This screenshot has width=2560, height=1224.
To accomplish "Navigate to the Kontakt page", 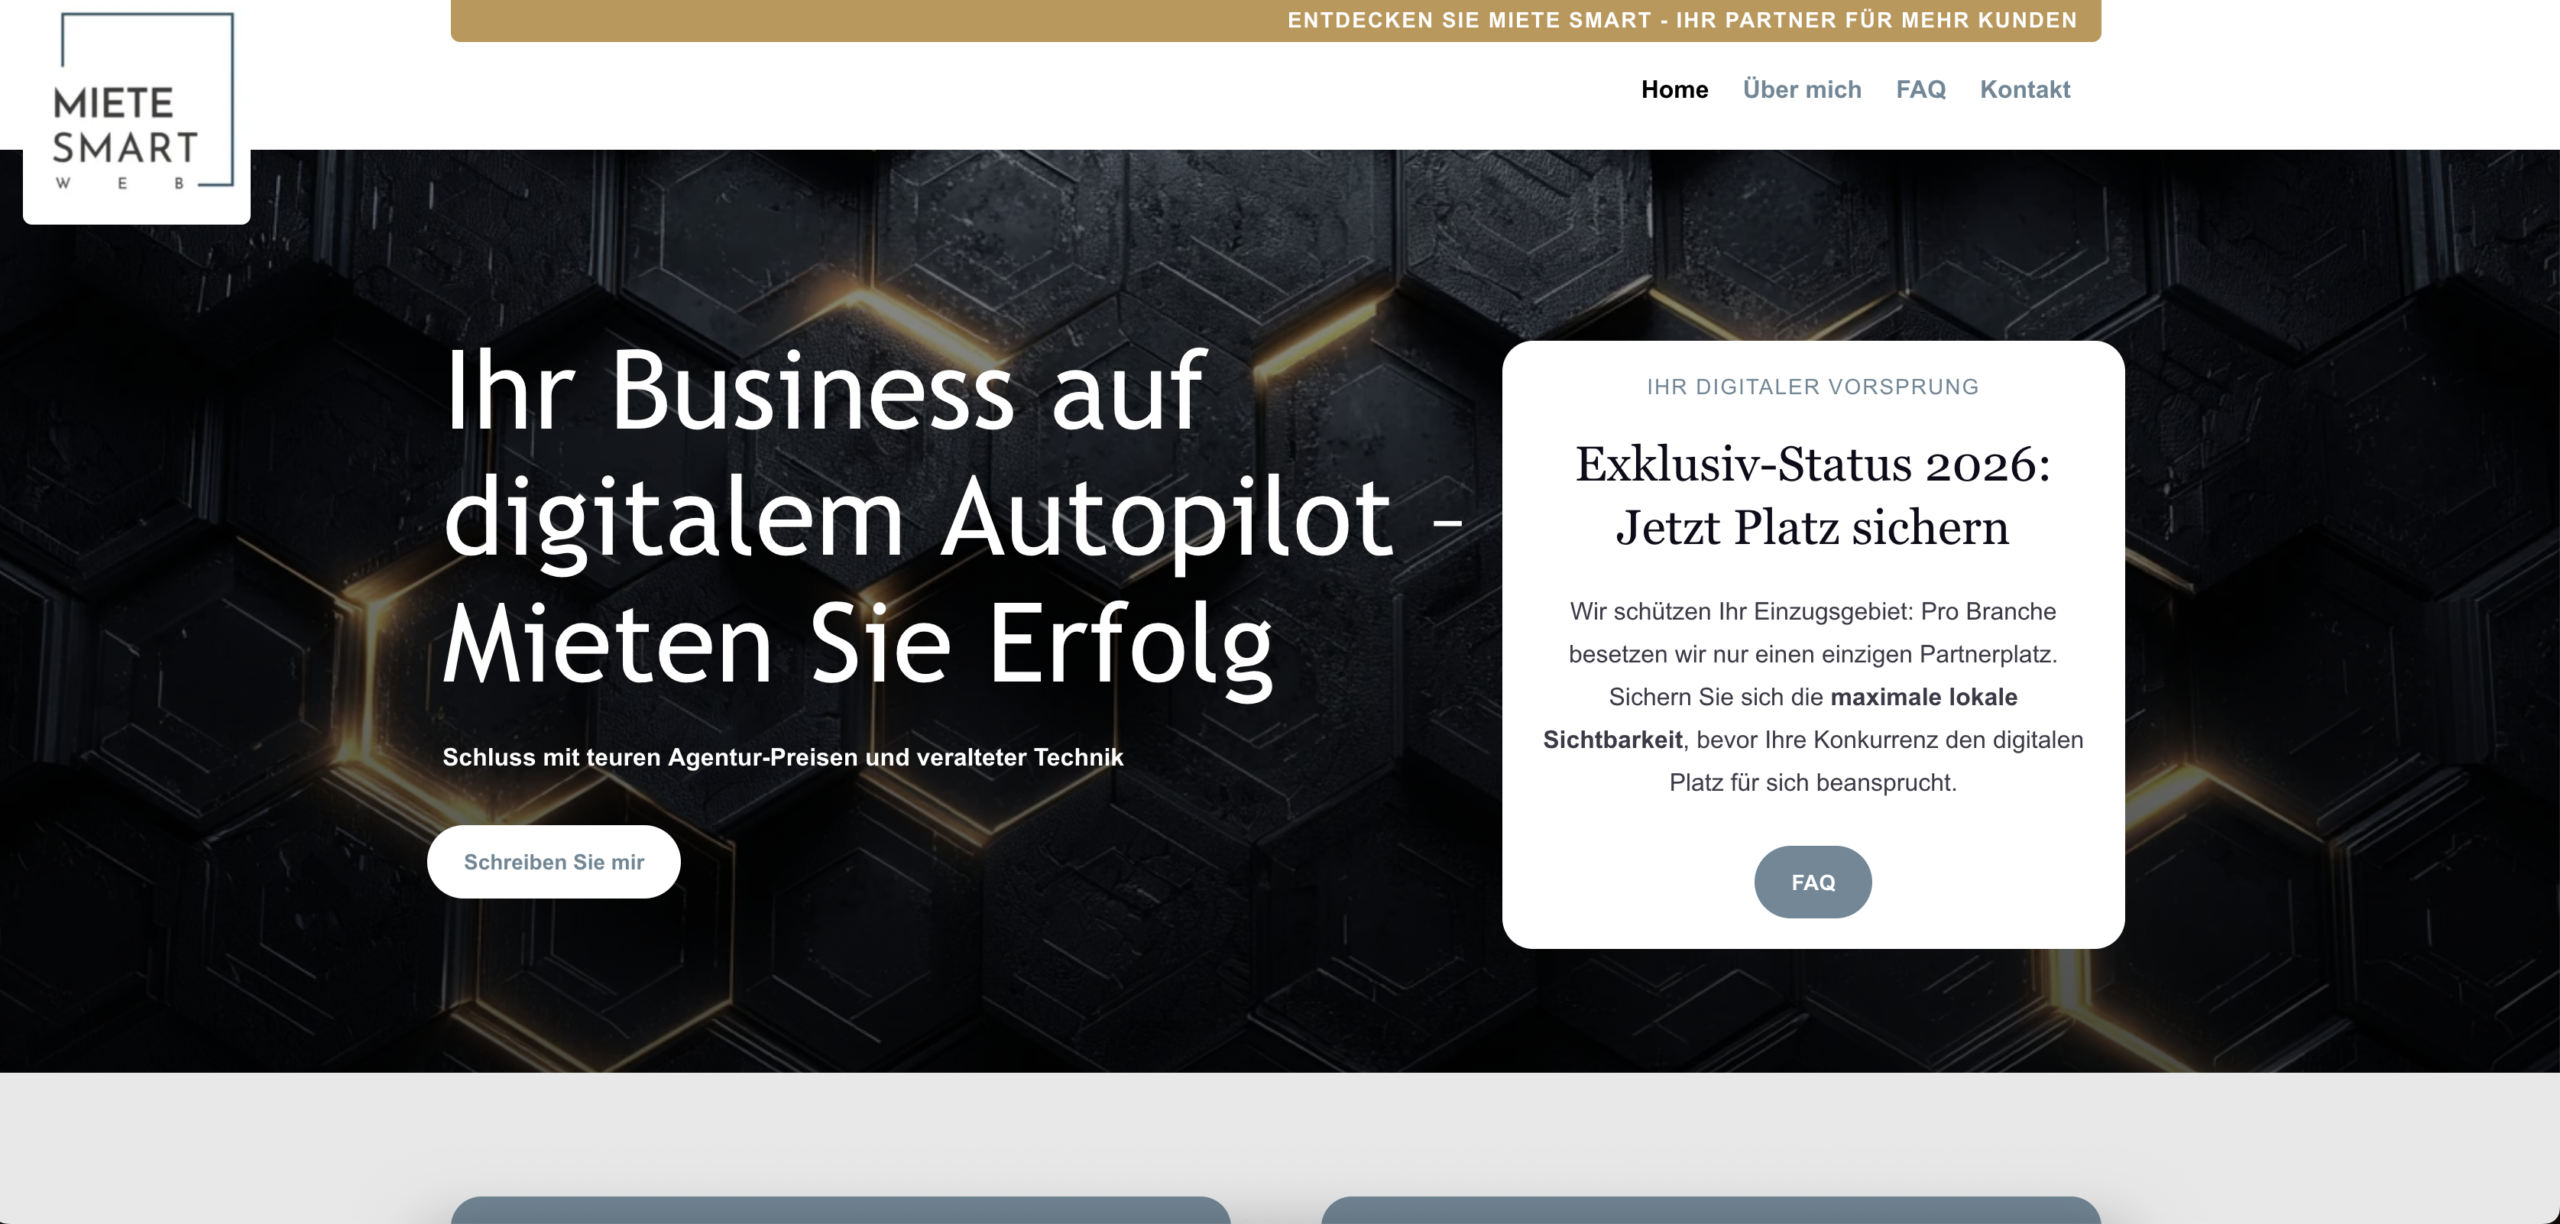I will (x=2025, y=89).
